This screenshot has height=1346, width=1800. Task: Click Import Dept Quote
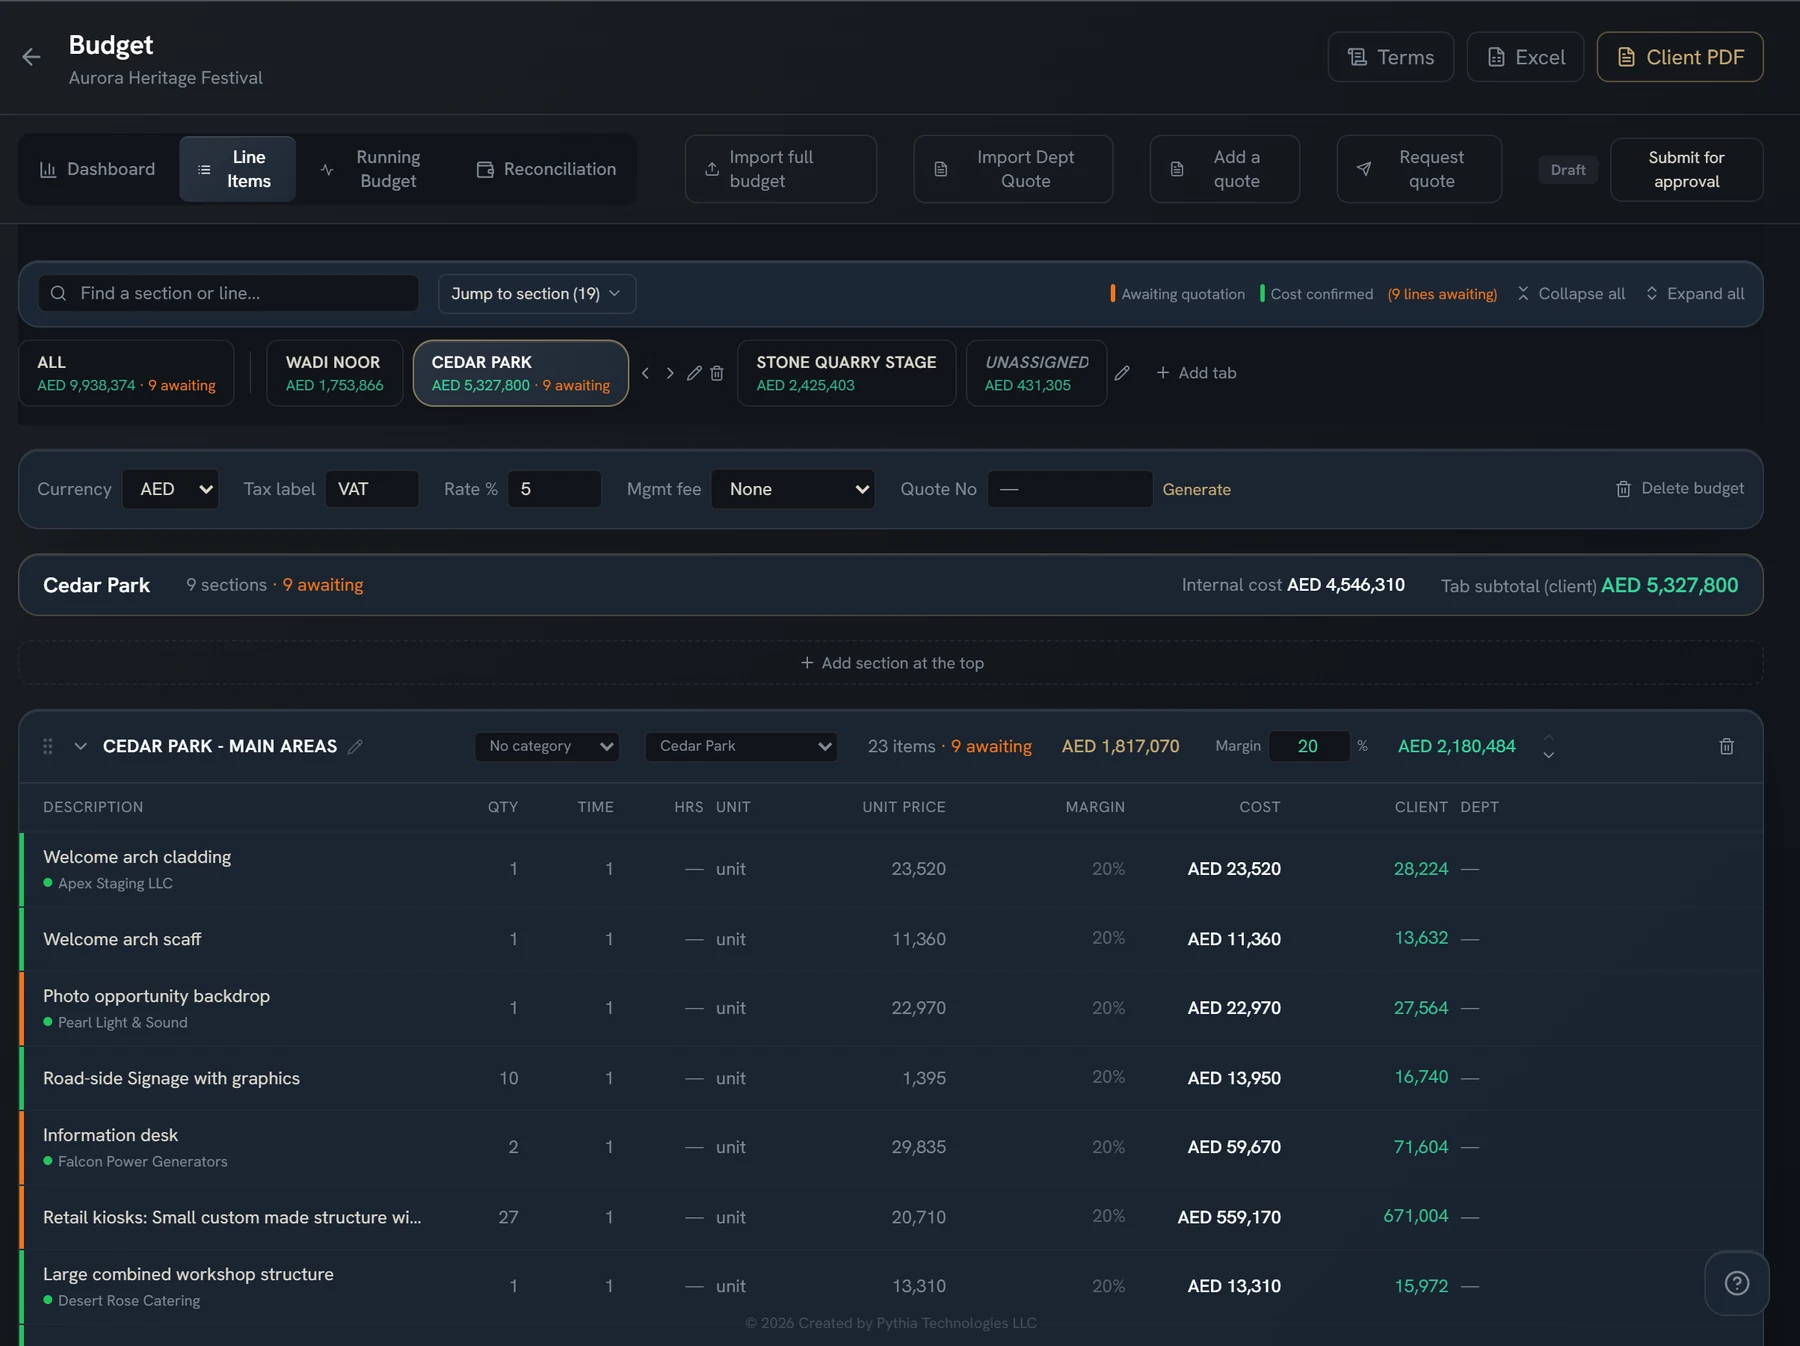[x=1013, y=169]
